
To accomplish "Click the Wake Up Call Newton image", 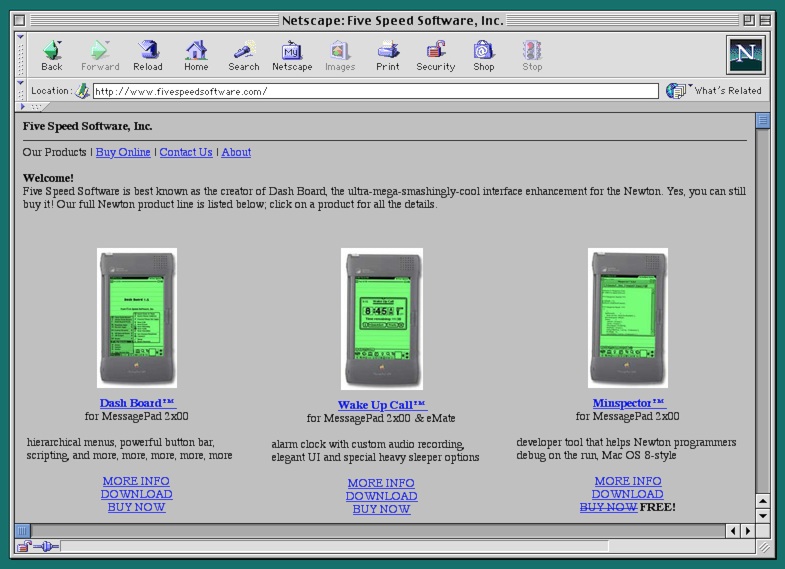I will click(x=382, y=319).
